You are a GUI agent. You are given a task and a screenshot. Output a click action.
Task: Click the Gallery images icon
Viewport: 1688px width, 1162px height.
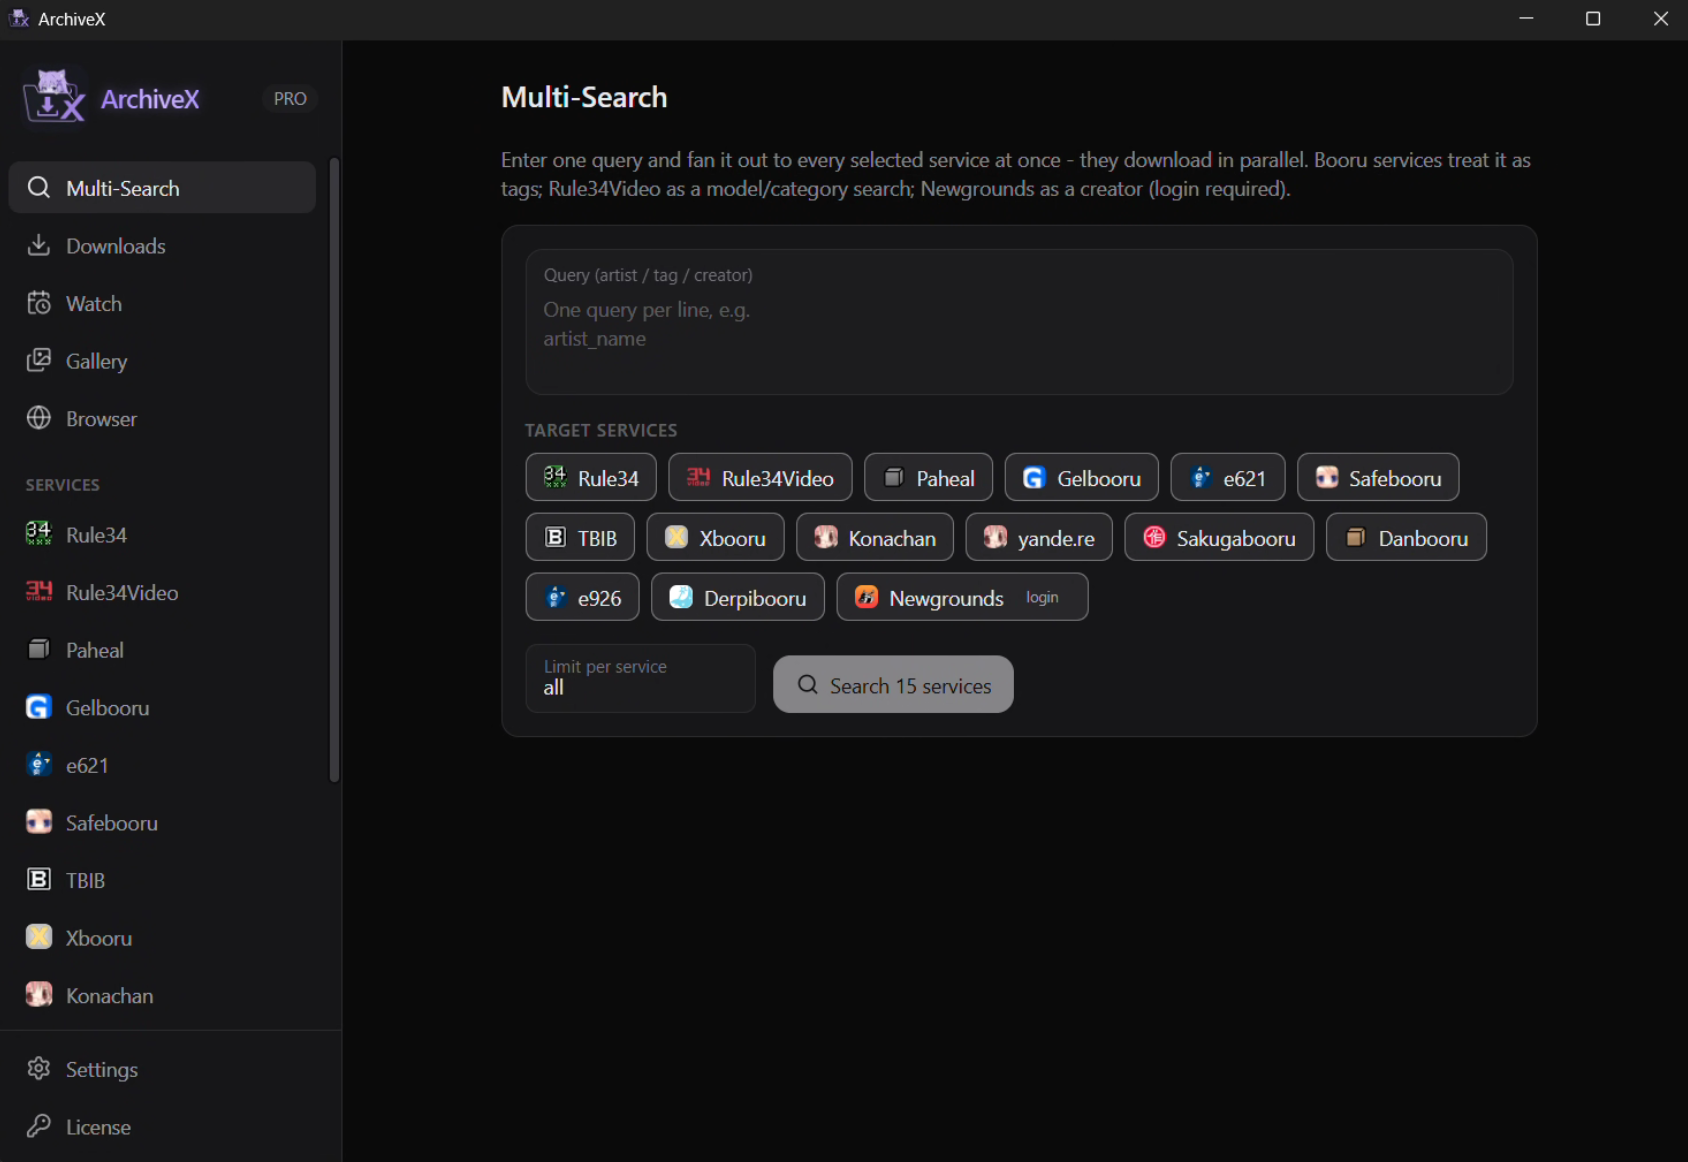pos(39,360)
